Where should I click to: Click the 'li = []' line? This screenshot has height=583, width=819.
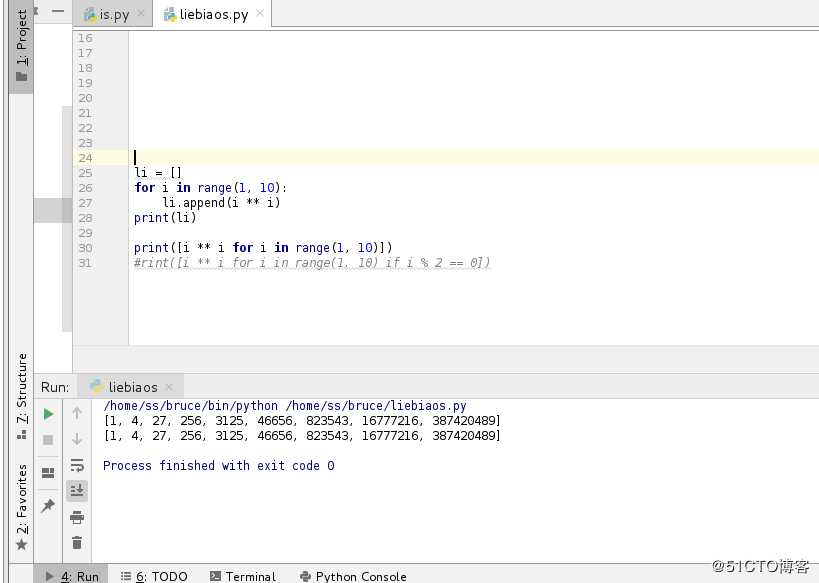158,172
